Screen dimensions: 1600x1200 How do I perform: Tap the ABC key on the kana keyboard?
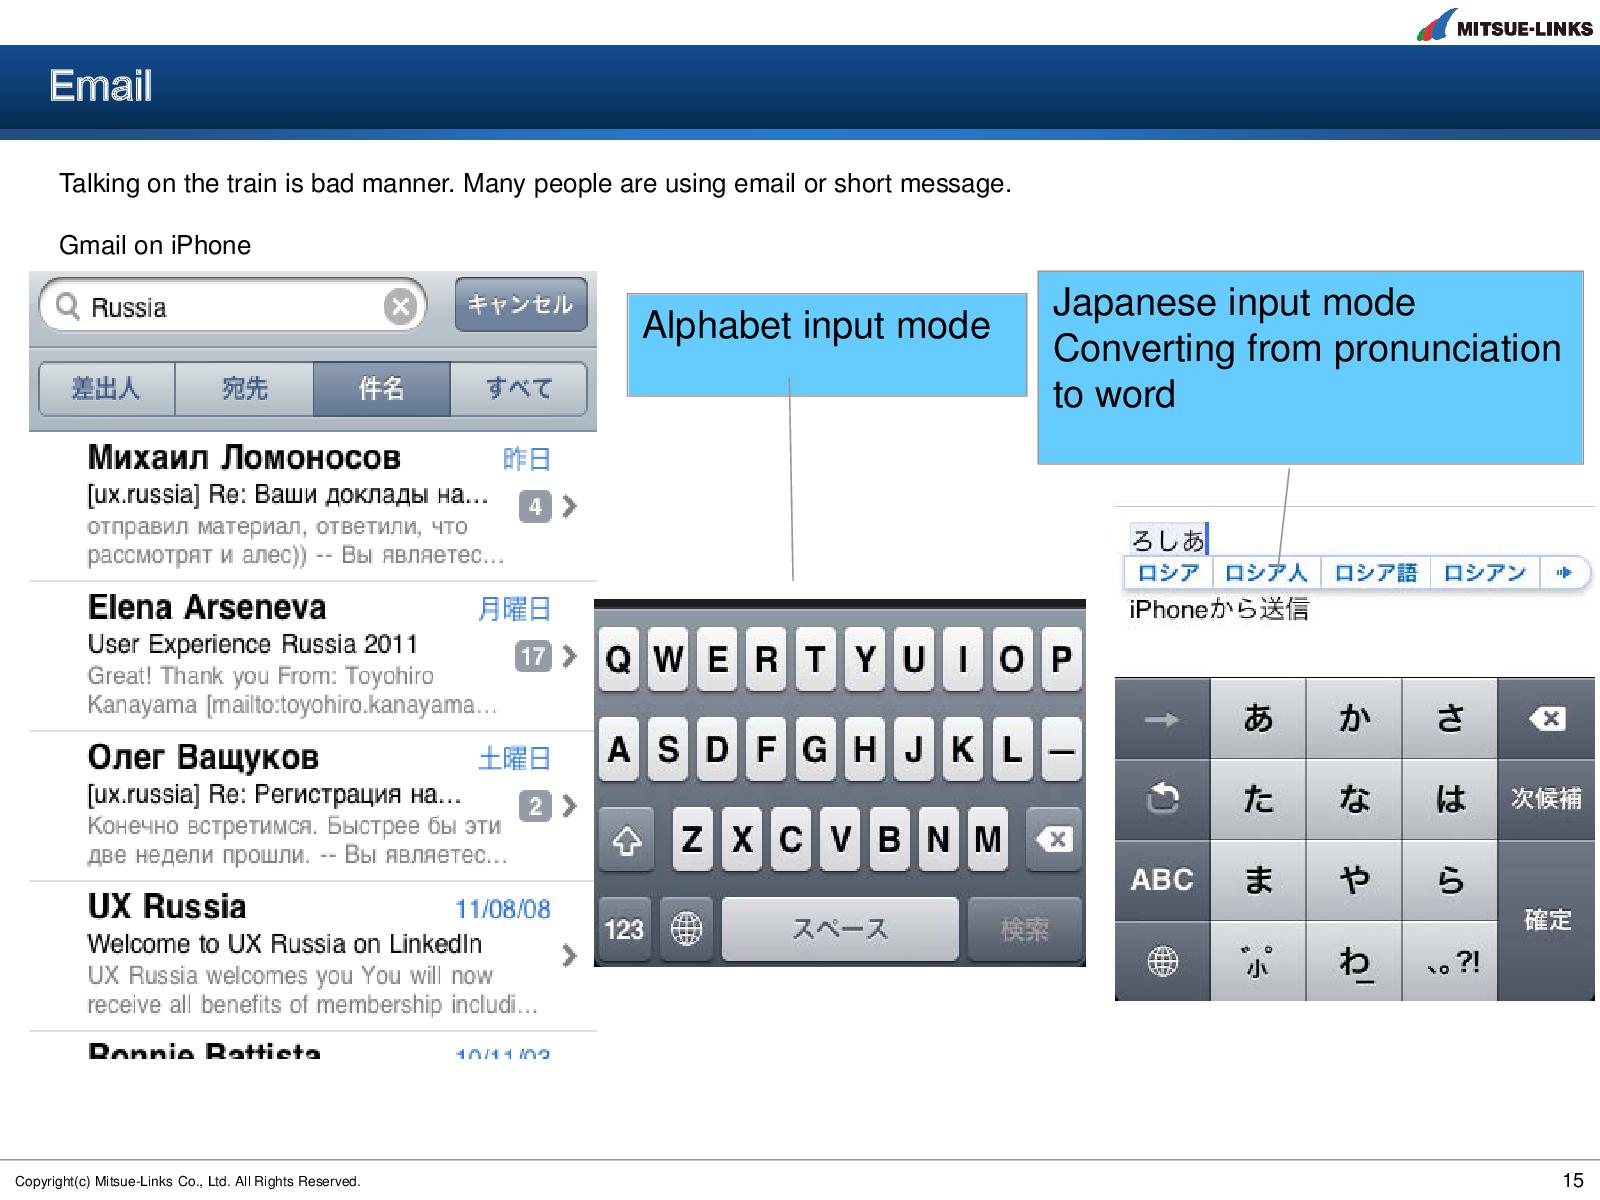[1162, 880]
